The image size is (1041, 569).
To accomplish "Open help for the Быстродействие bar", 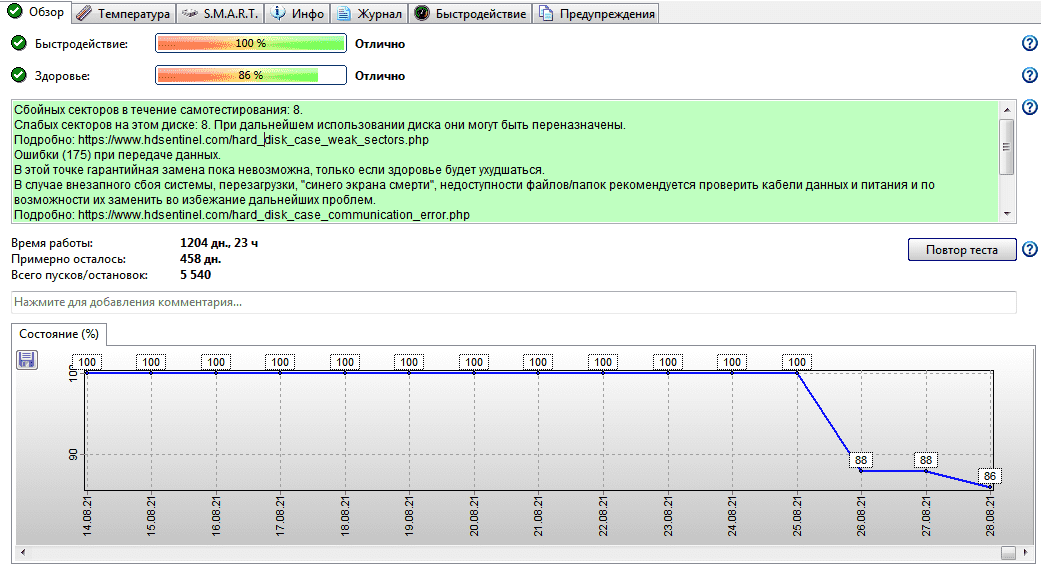I will (x=1029, y=44).
